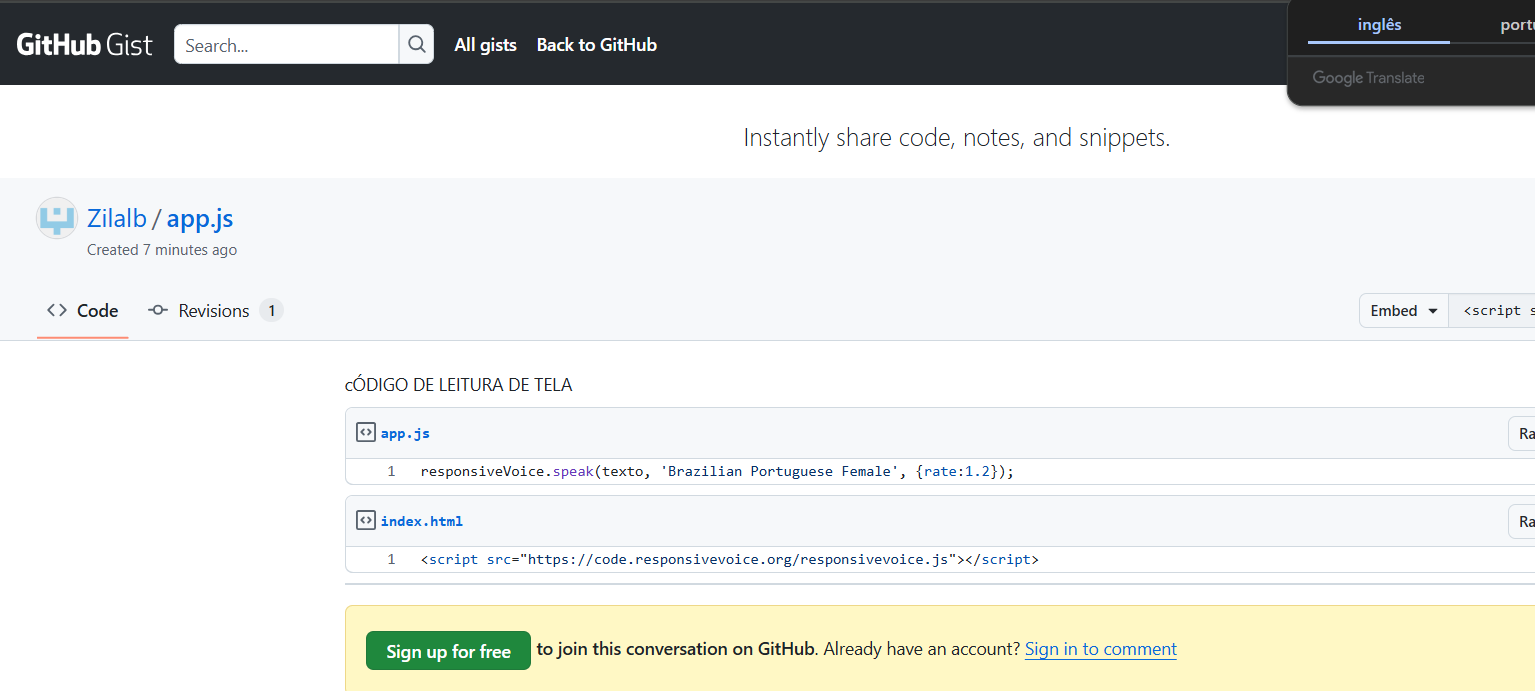Open All gists page
The width and height of the screenshot is (1535, 691).
tap(485, 45)
